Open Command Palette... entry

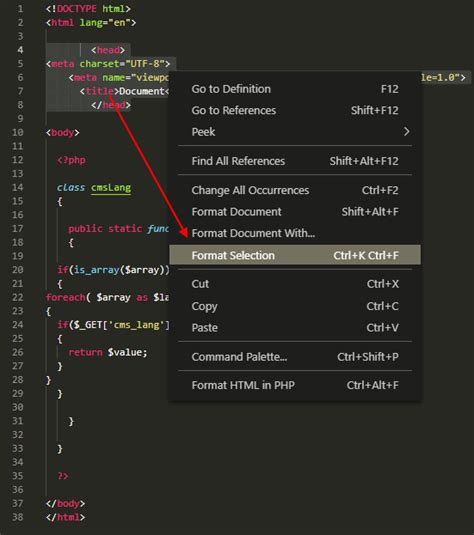[x=295, y=357]
